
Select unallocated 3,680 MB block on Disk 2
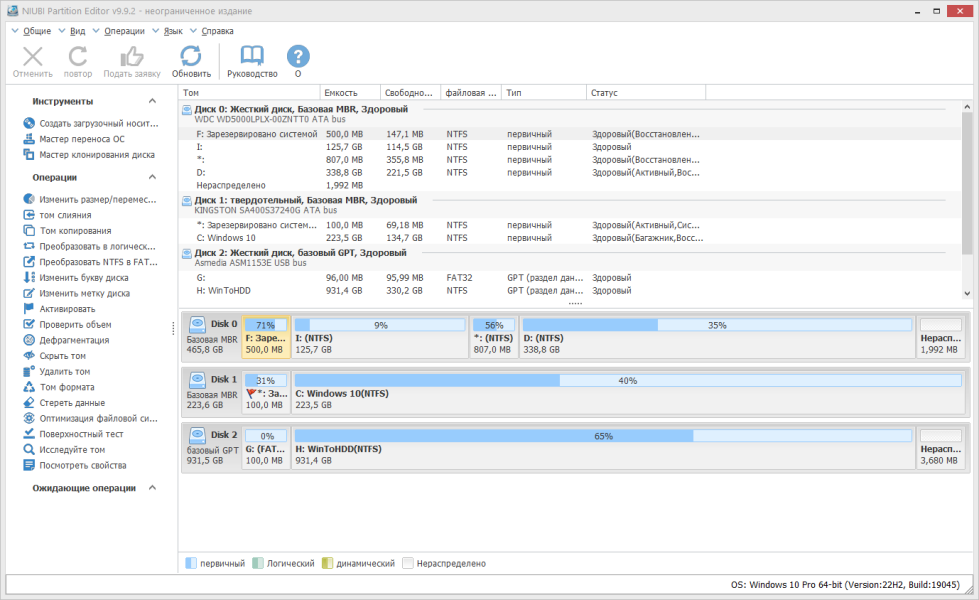pyautogui.click(x=940, y=448)
